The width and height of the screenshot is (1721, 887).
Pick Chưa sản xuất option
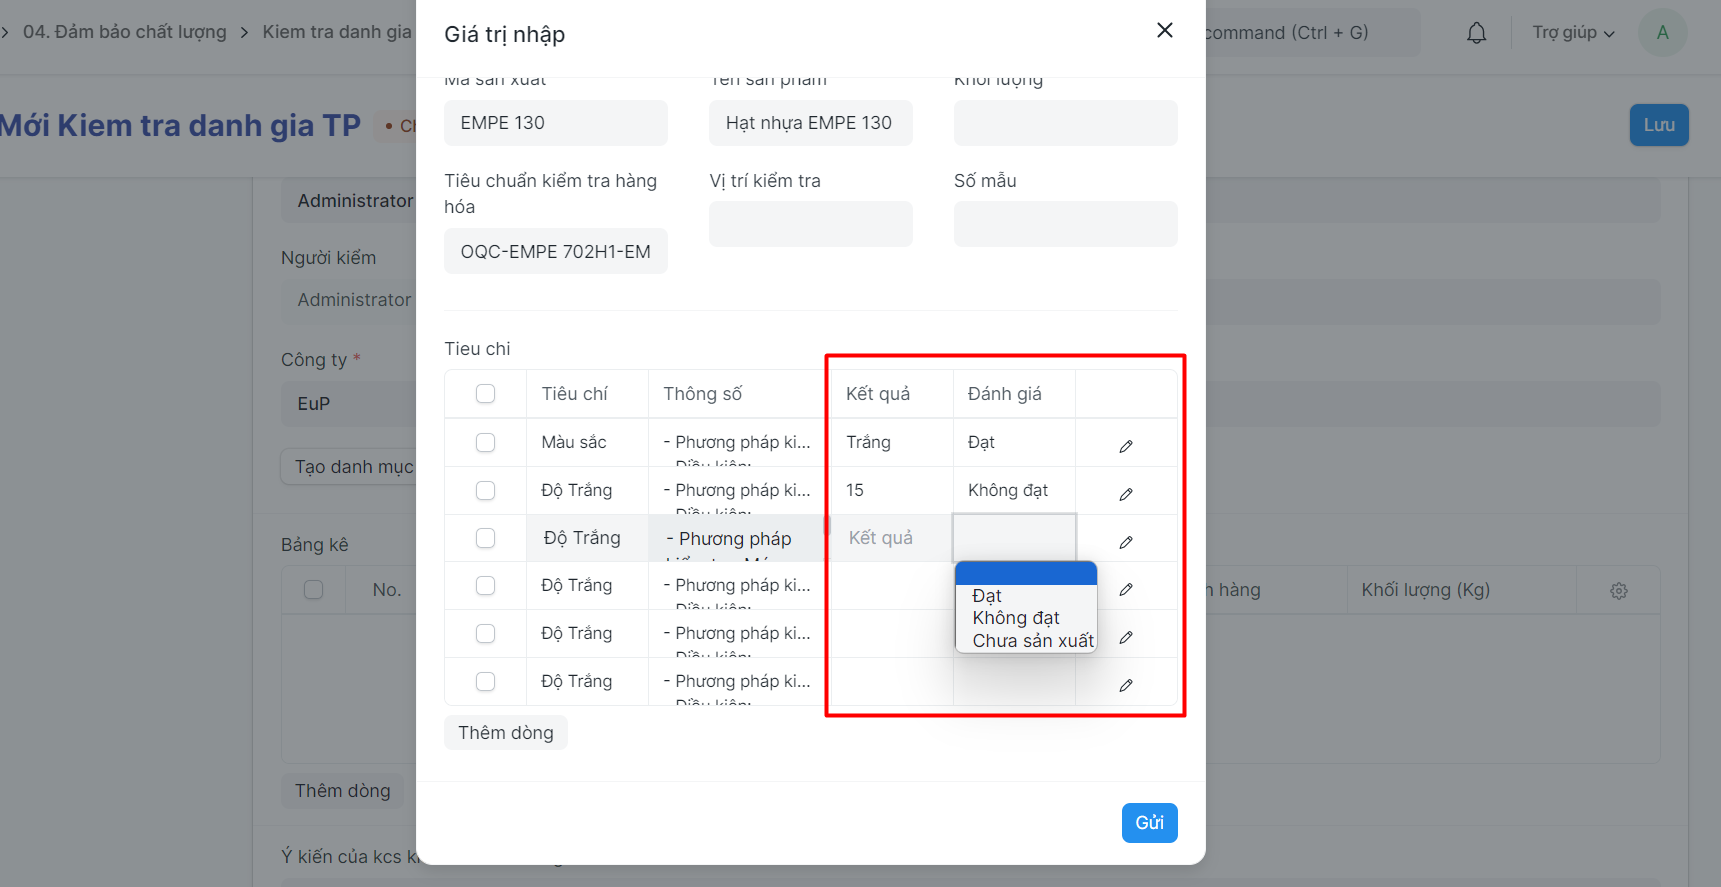(1032, 641)
